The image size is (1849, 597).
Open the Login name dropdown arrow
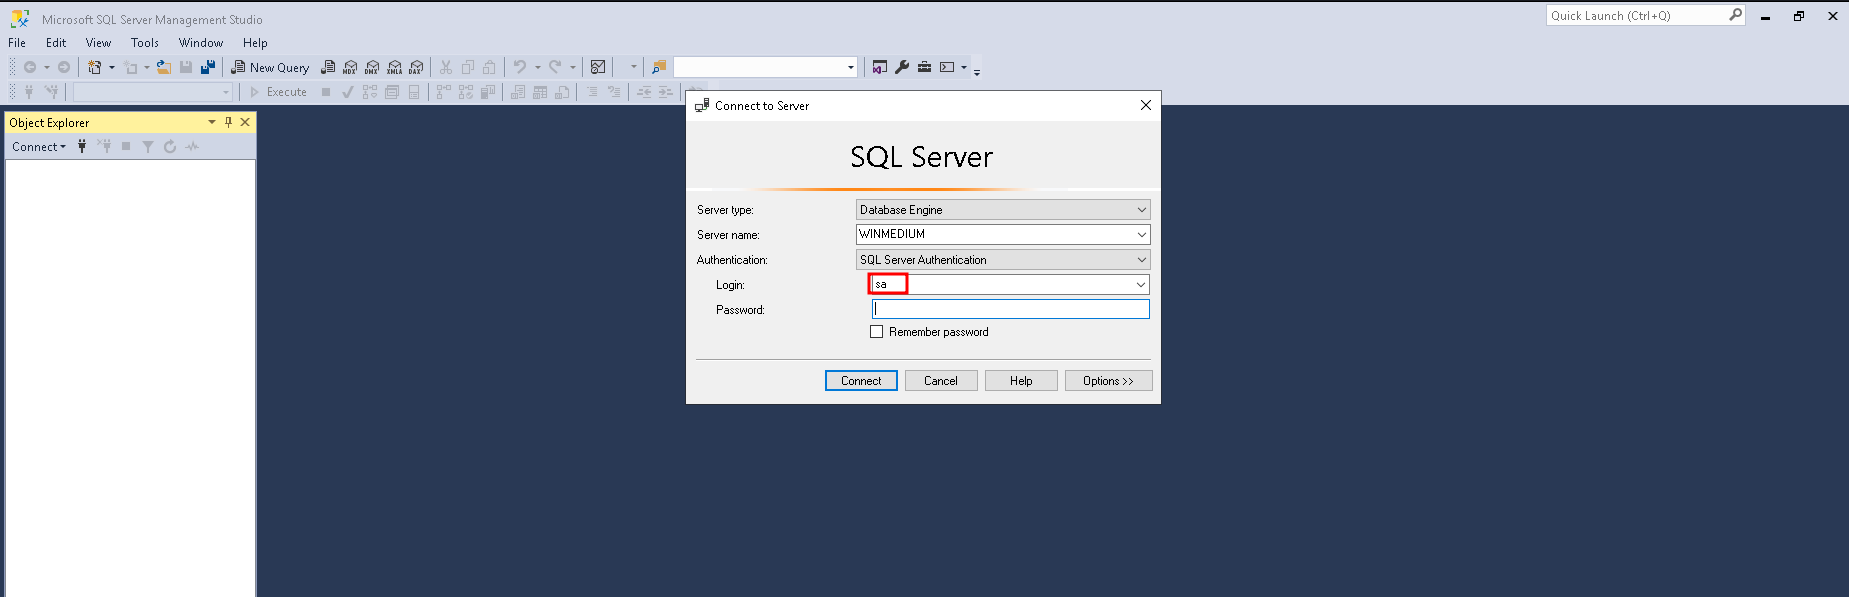[1140, 285]
